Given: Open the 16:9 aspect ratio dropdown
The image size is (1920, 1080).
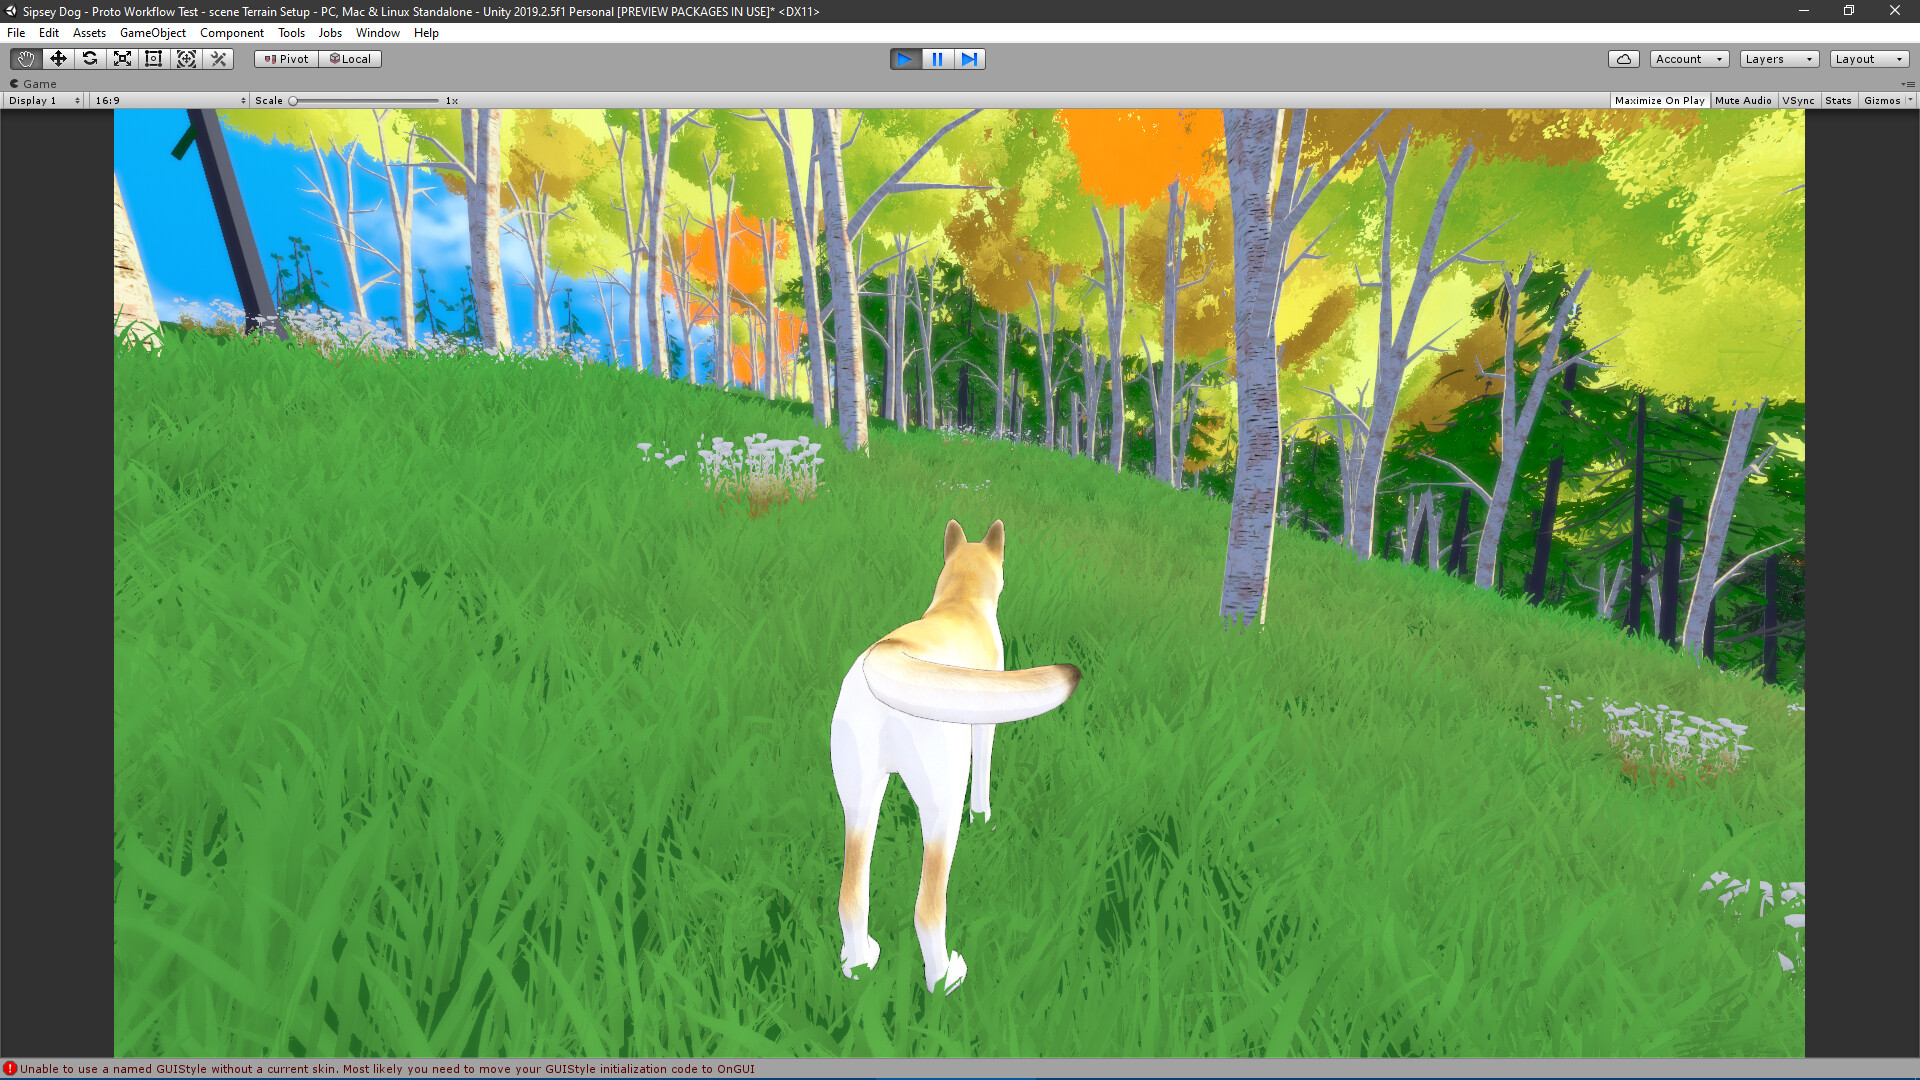Looking at the screenshot, I should tap(170, 101).
